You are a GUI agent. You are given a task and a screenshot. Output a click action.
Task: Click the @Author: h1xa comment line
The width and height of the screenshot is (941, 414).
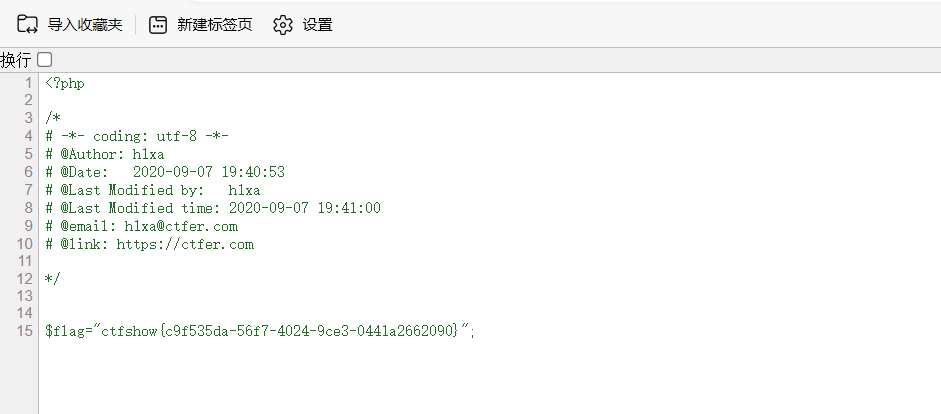(x=104, y=154)
